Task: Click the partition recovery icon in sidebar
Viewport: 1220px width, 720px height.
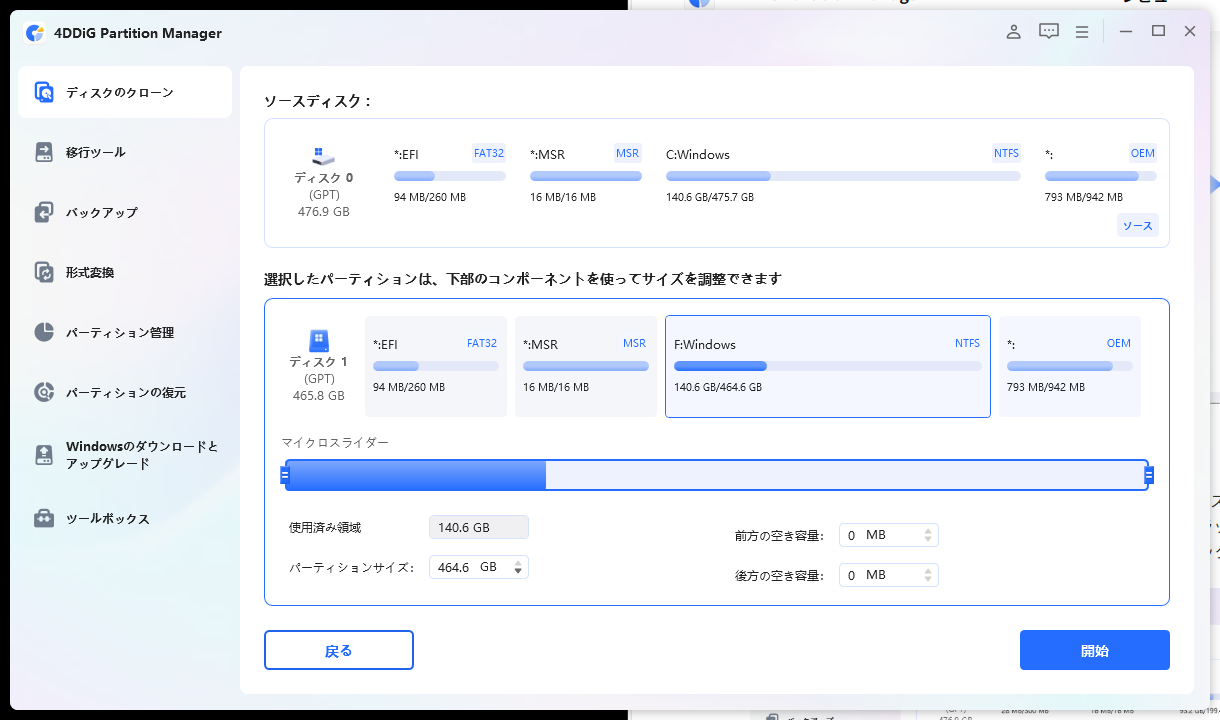Action: tap(44, 392)
